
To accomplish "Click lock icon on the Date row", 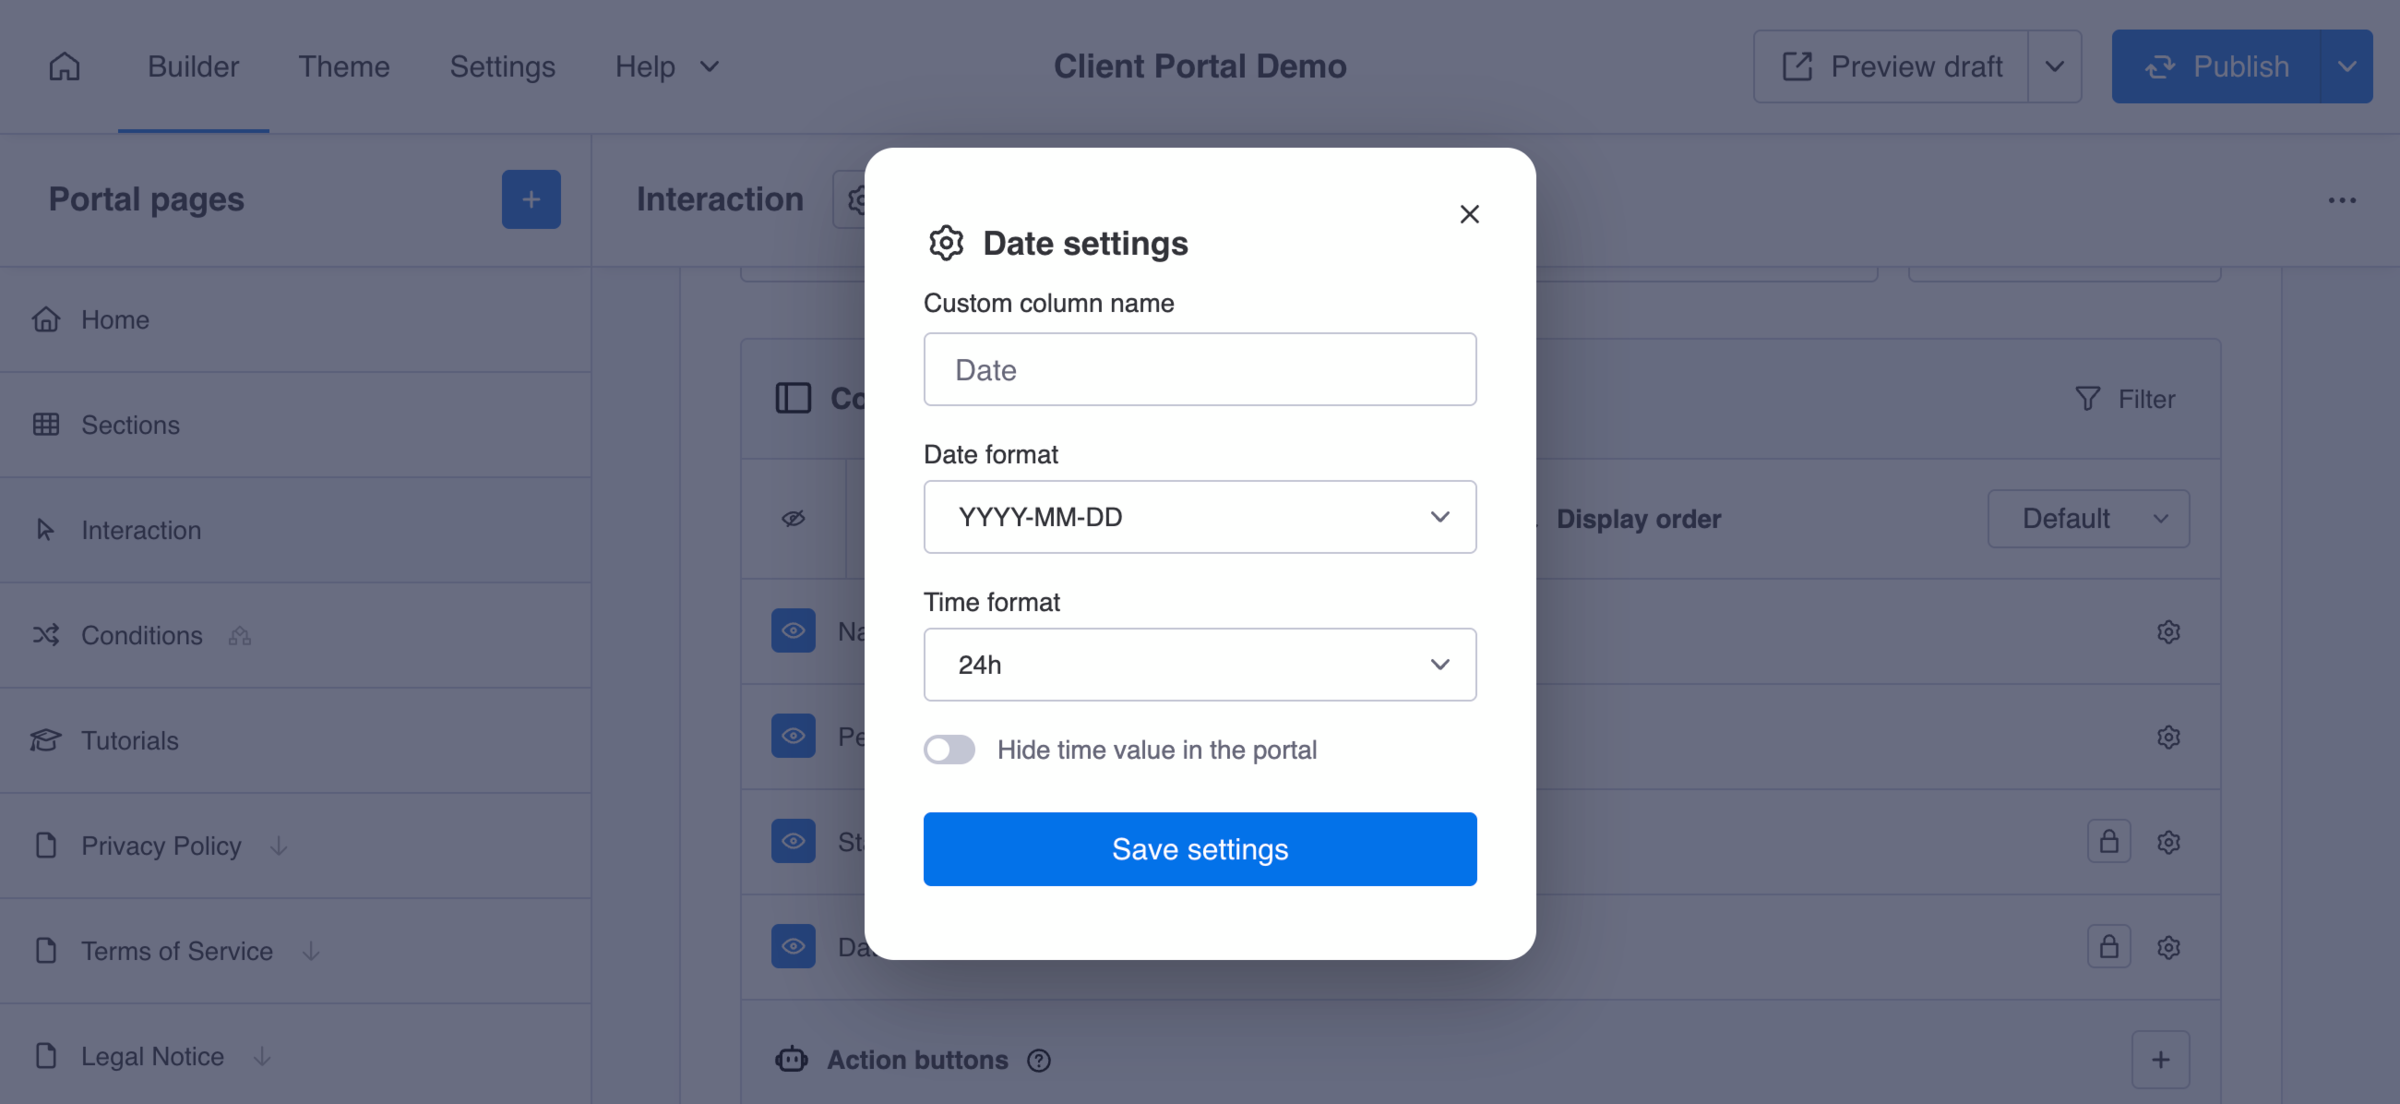I will pyautogui.click(x=2108, y=947).
